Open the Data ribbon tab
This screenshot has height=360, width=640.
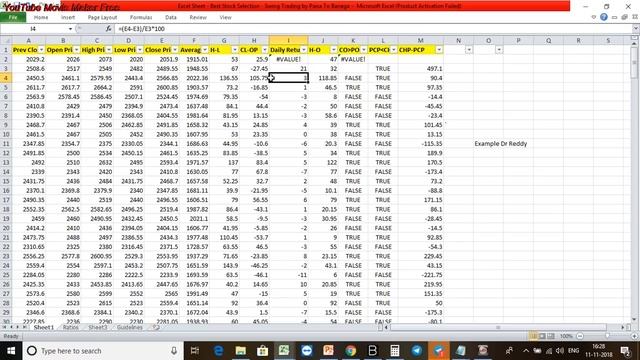171,17
